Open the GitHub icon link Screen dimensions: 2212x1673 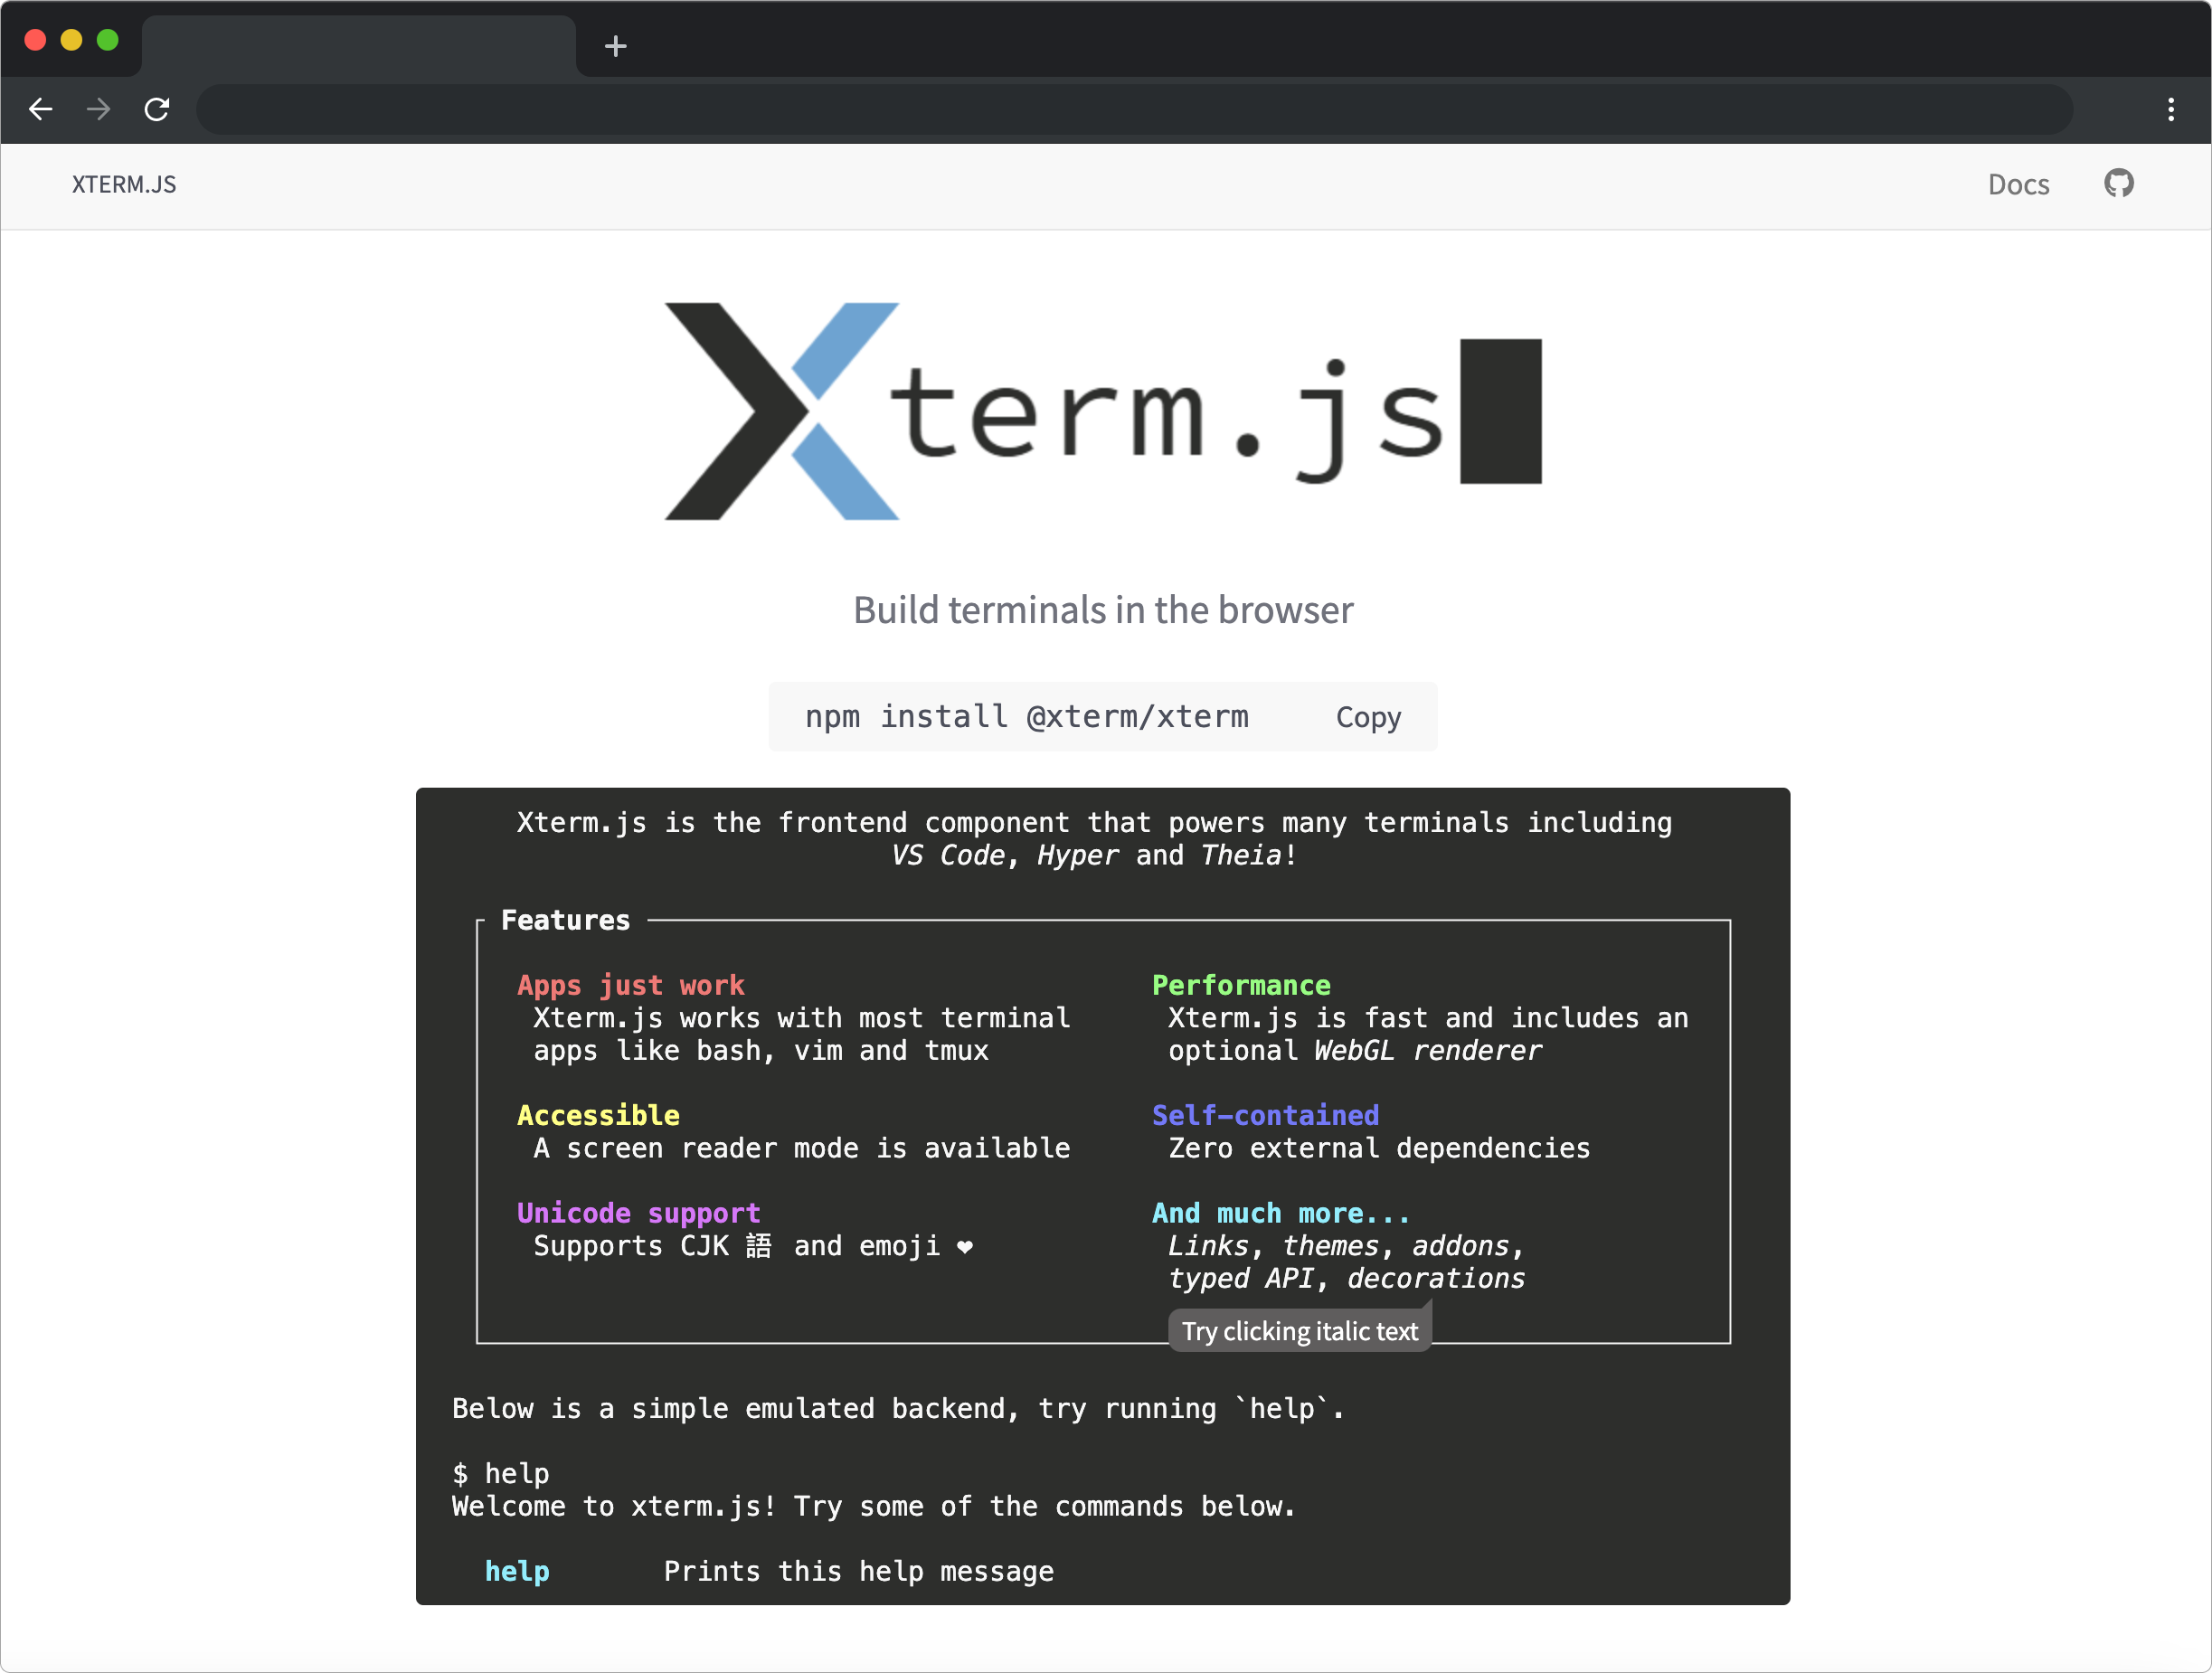2118,183
